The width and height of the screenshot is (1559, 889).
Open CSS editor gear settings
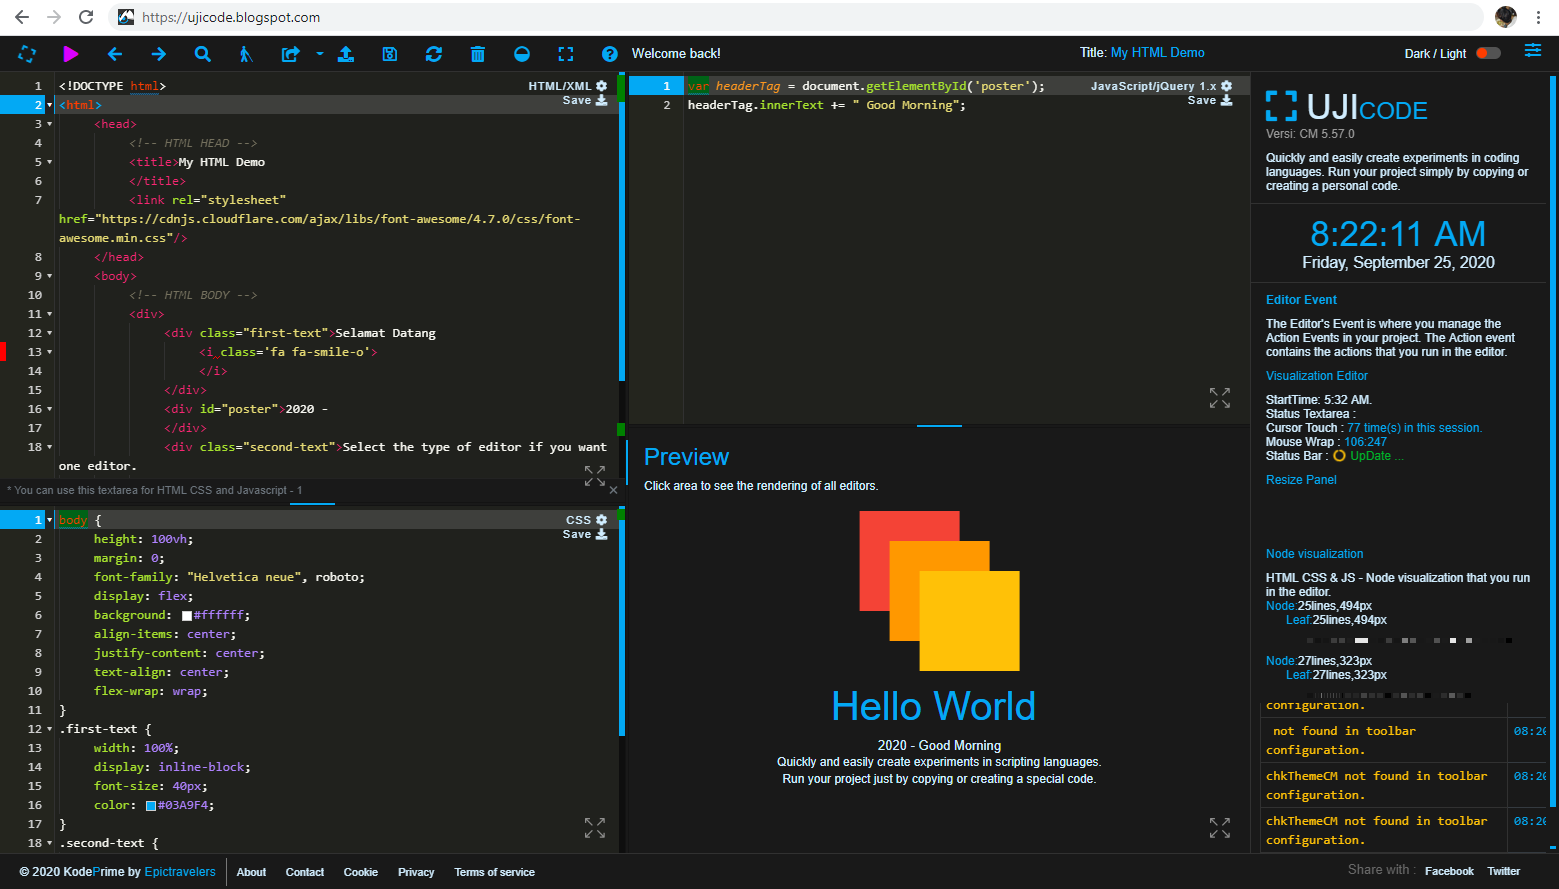coord(602,520)
